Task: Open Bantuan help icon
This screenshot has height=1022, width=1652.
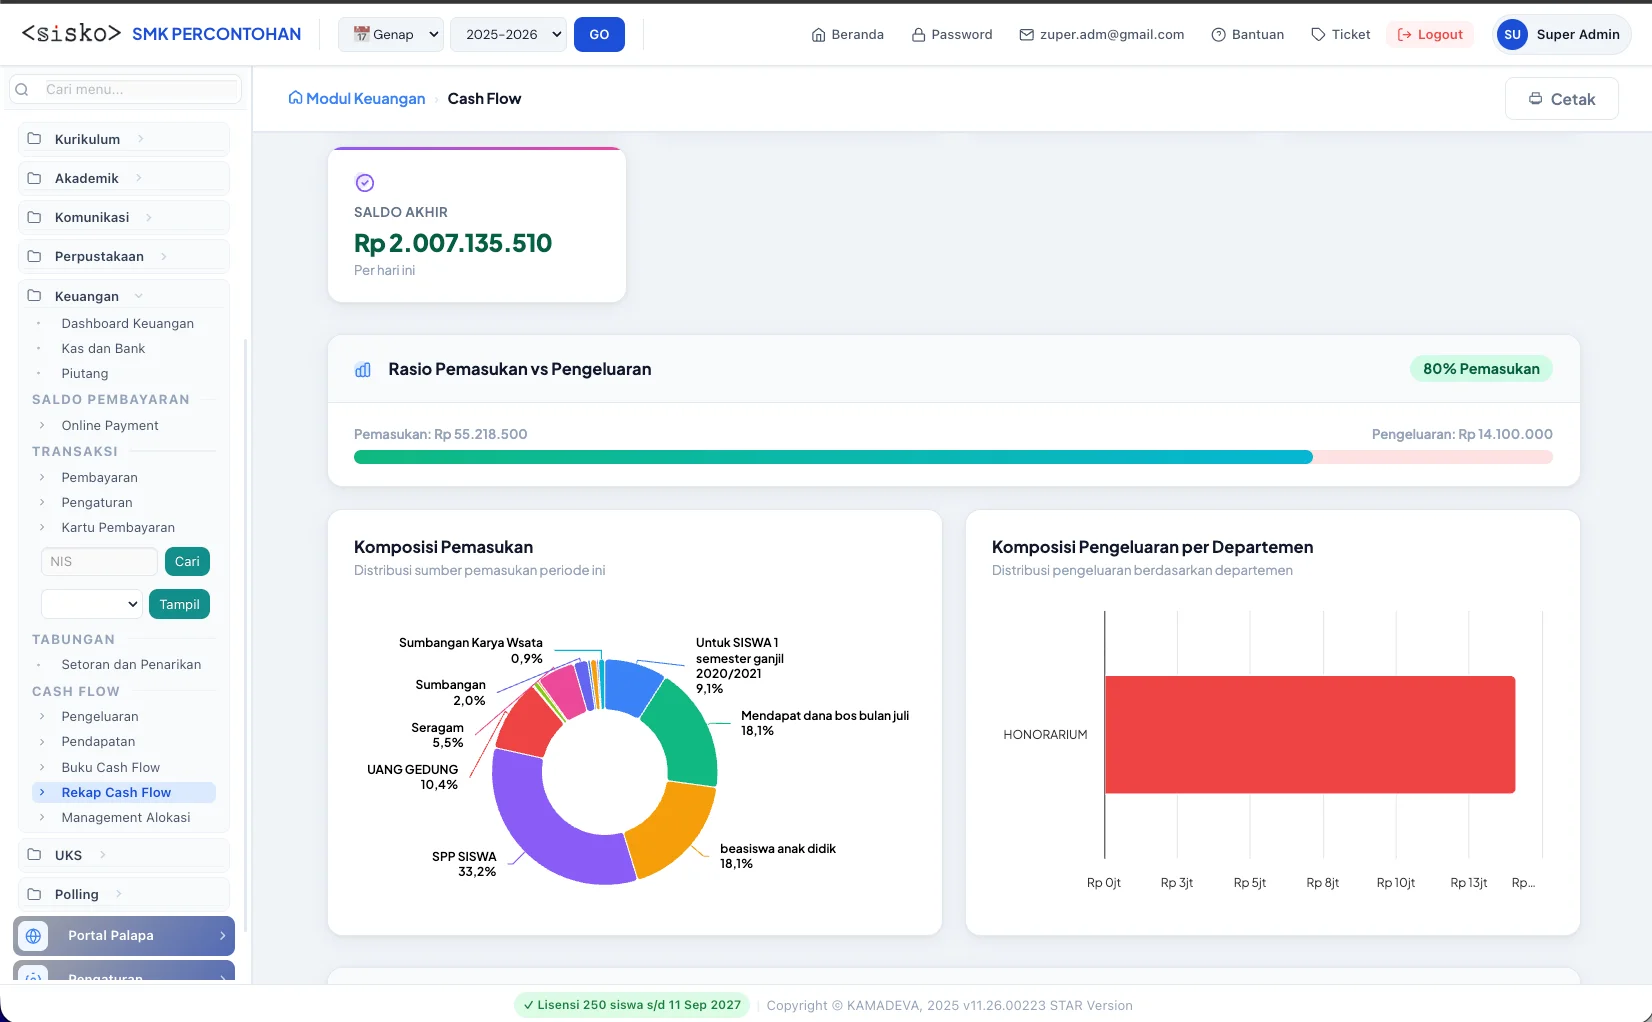Action: click(x=1218, y=35)
